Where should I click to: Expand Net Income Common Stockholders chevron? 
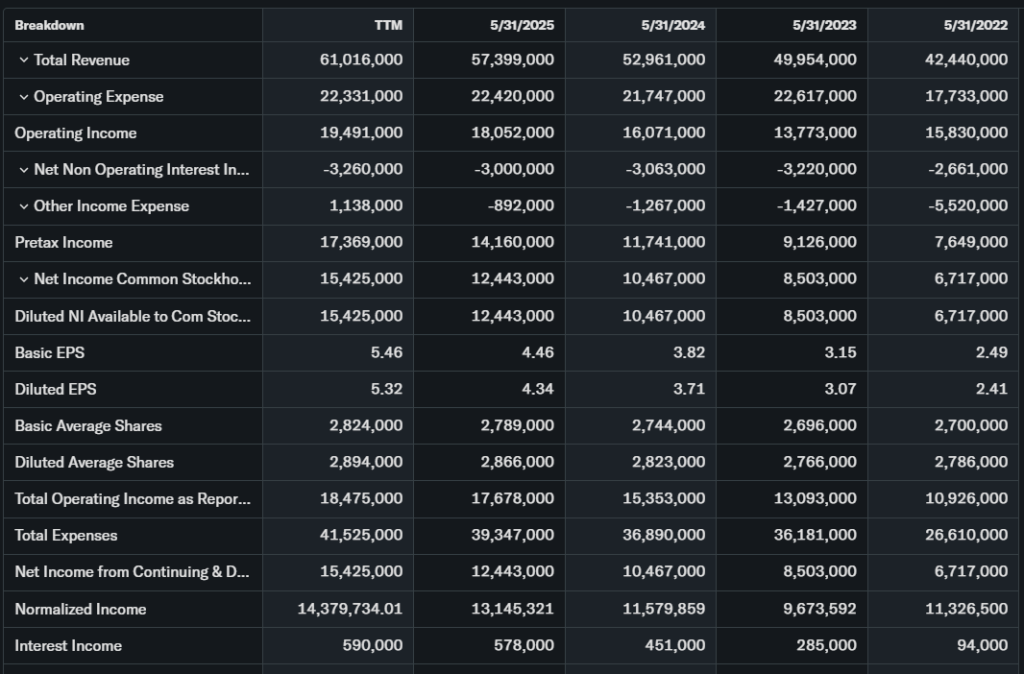point(23,279)
